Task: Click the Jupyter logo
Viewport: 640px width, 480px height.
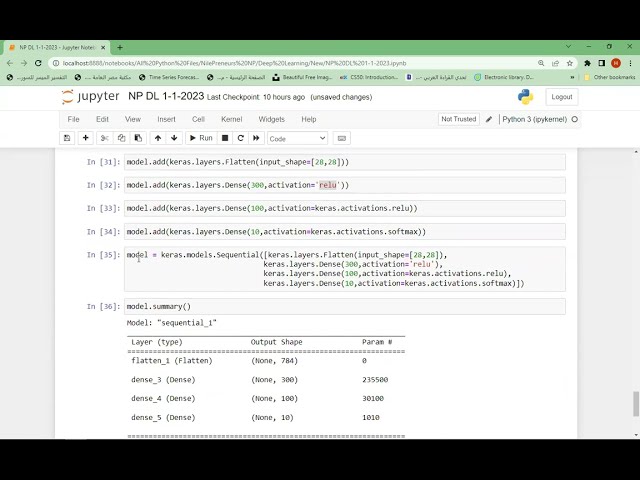Action: (90, 97)
